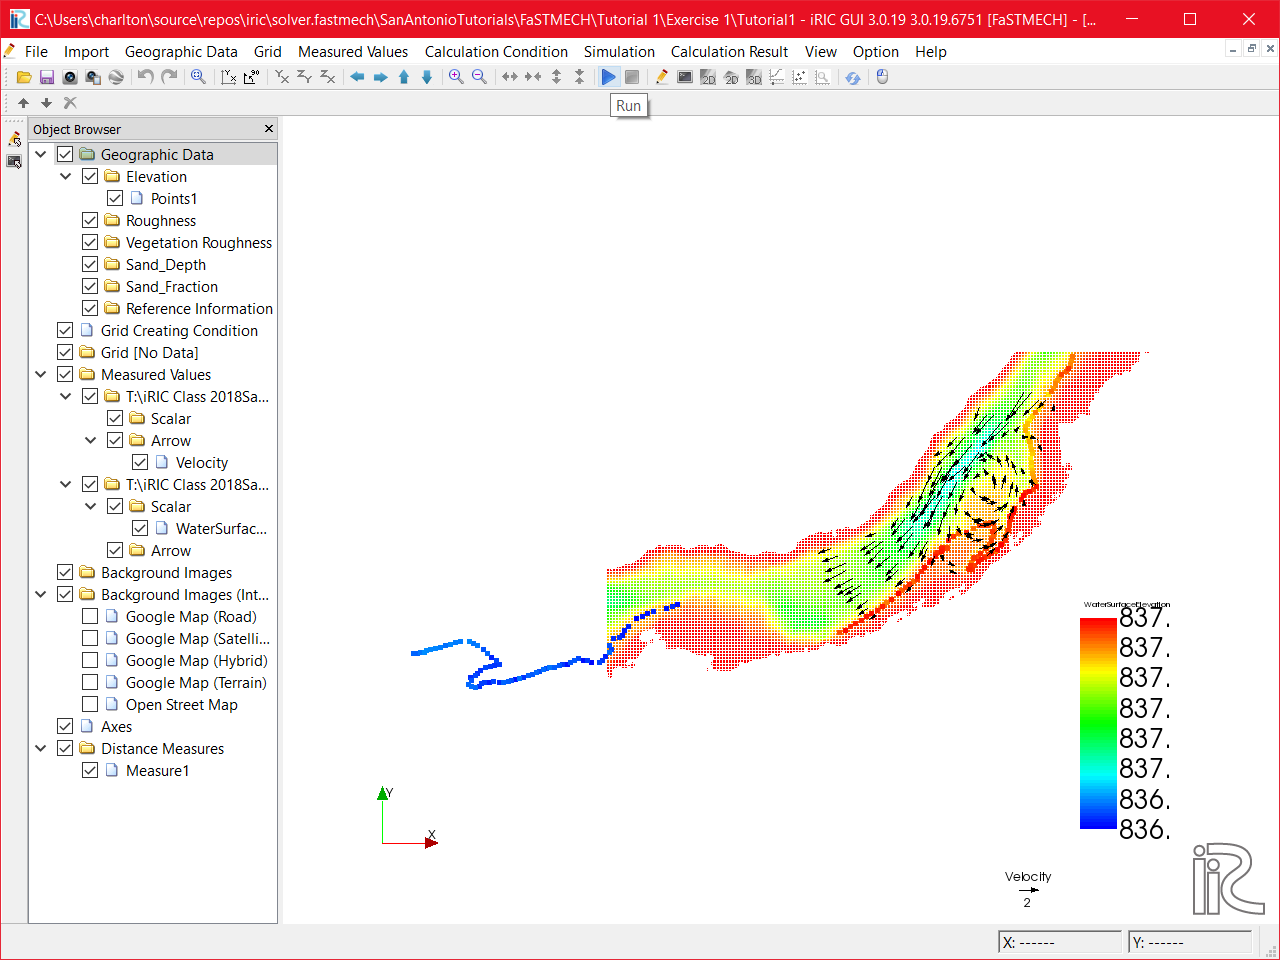Screen dimensions: 1280x960
Task: Click the Save disk icon
Action: point(47,77)
